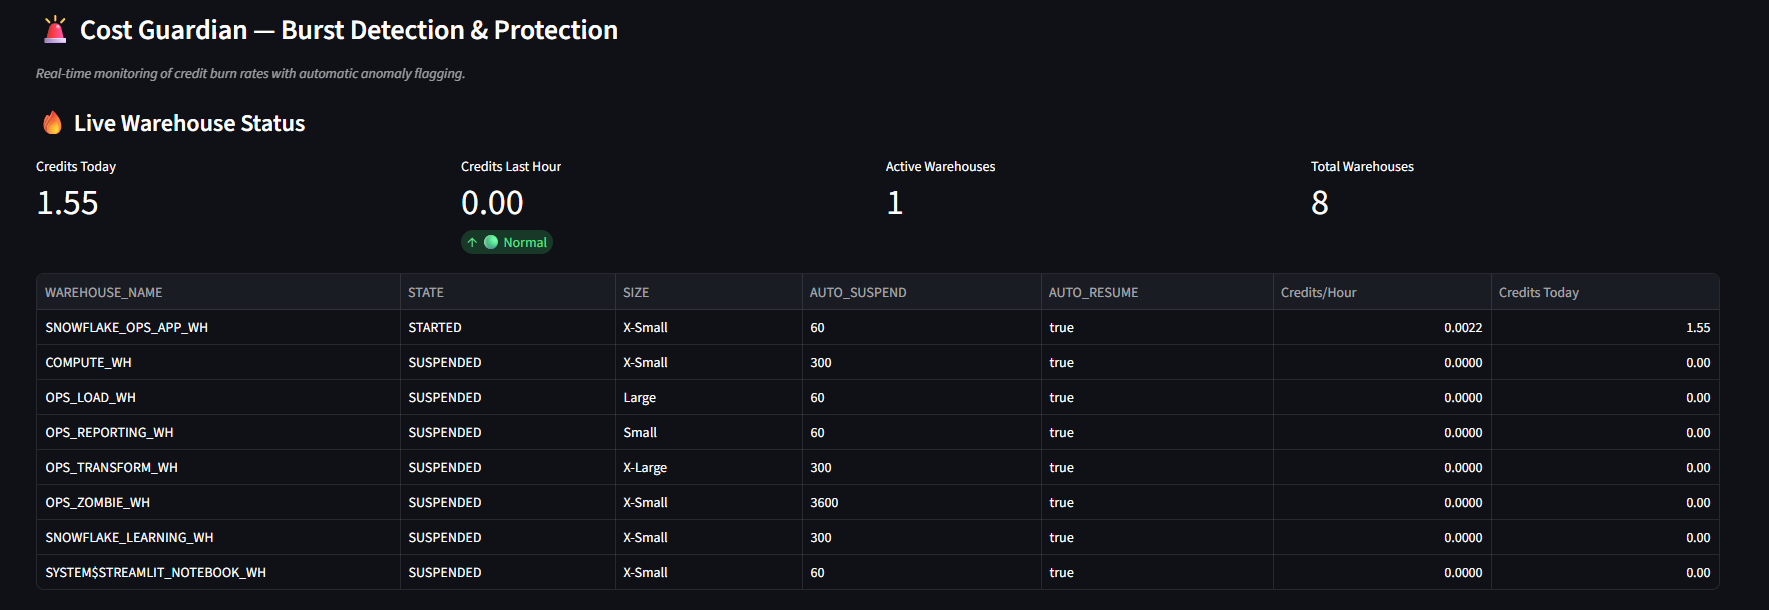The height and width of the screenshot is (610, 1769).
Task: Select the X-Large size cell for OPS_TRANSFORM_WH
Action: 645,468
